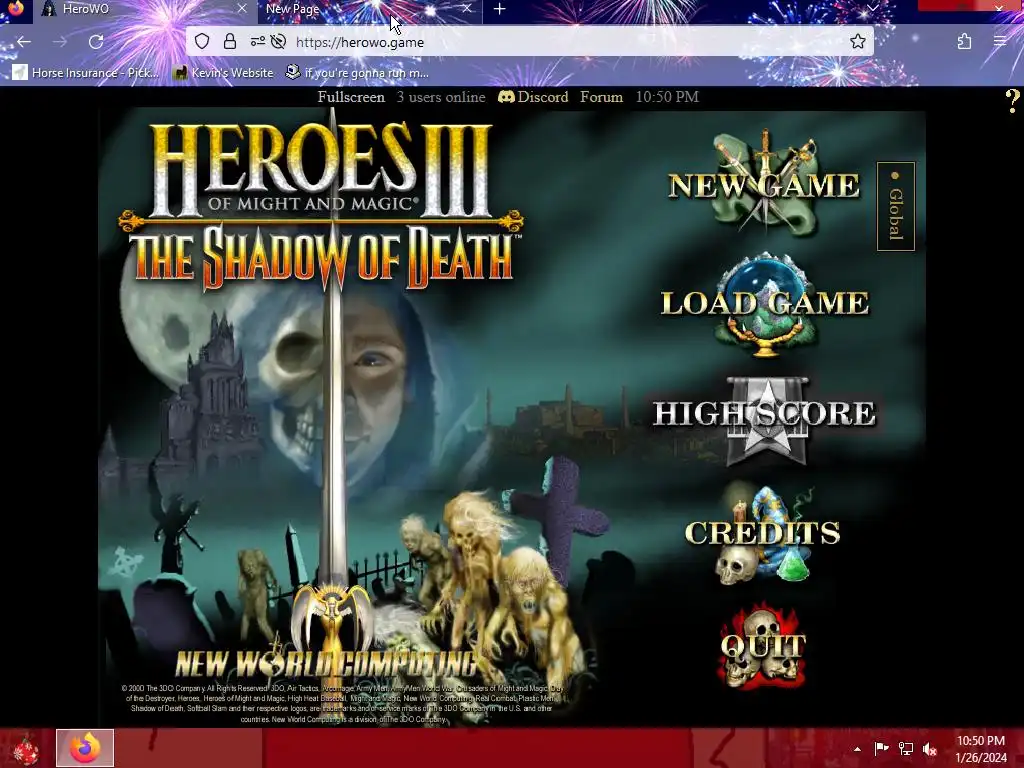Open site permissions icon in address bar
Viewport: 1024px width, 768px height.
point(257,42)
